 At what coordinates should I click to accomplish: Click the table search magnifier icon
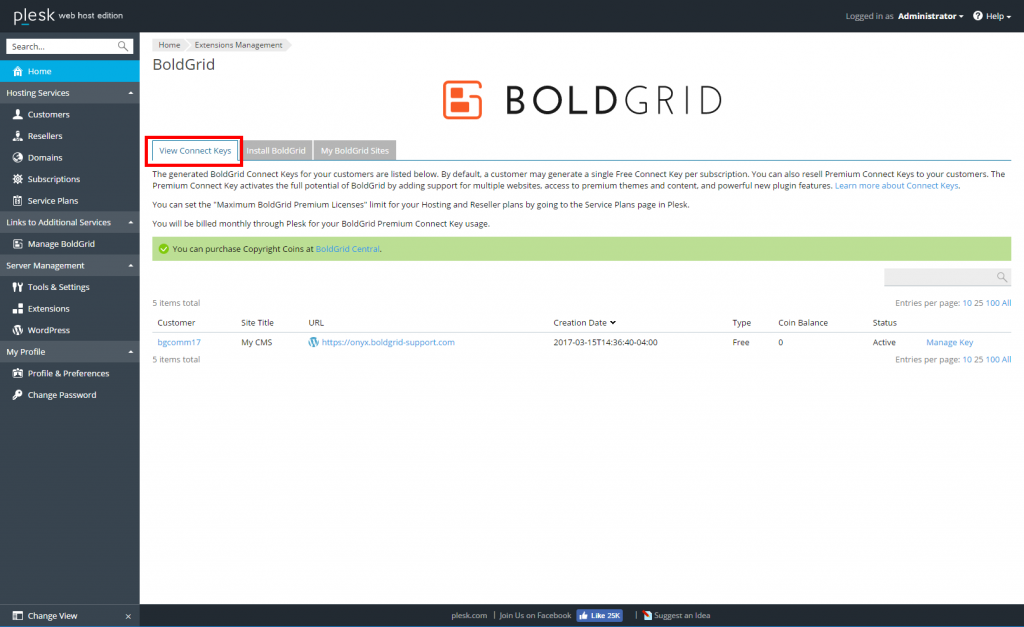pyautogui.click(x=1002, y=277)
